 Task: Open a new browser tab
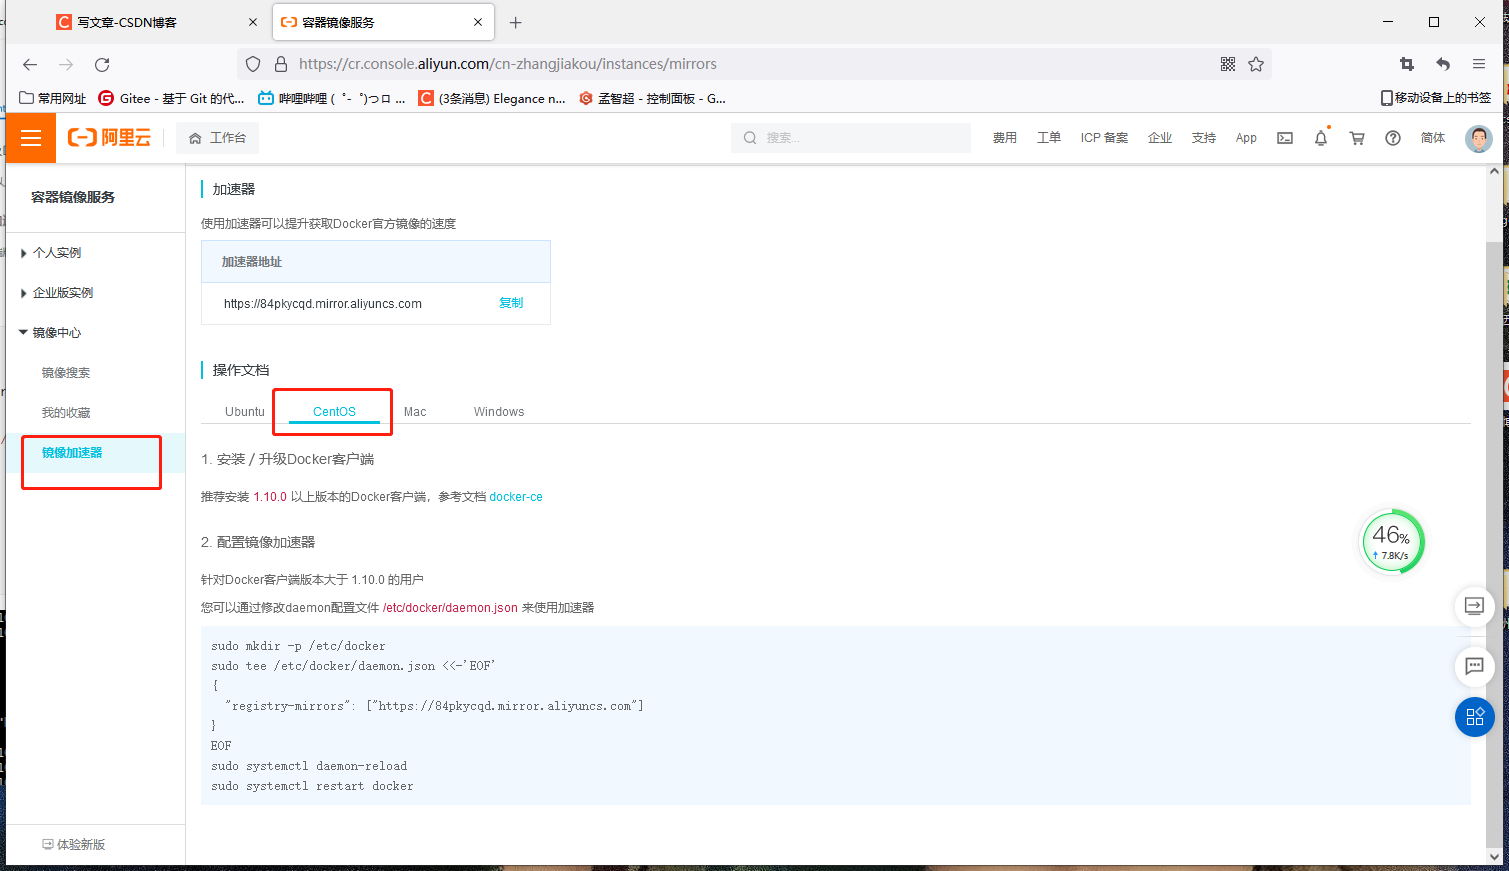point(516,22)
